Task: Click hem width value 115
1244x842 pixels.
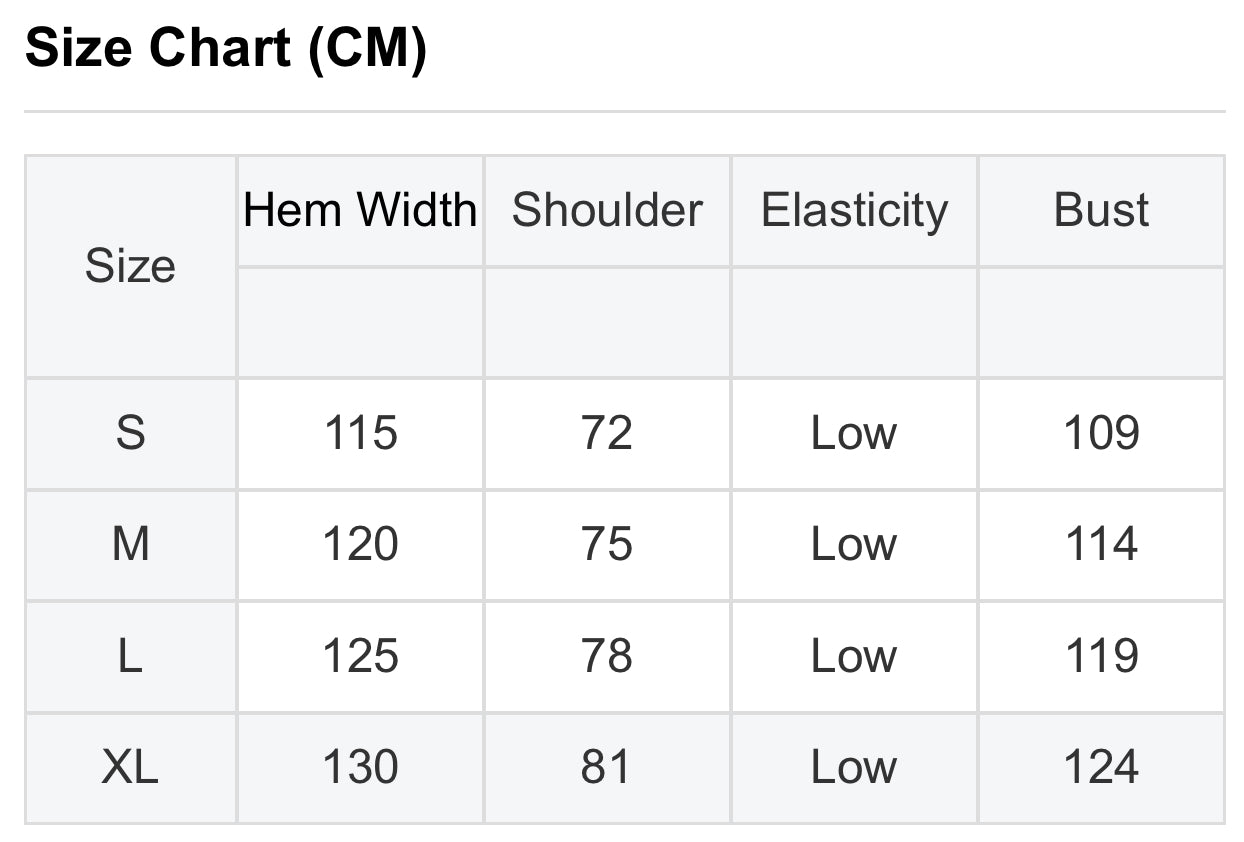Action: [x=360, y=434]
